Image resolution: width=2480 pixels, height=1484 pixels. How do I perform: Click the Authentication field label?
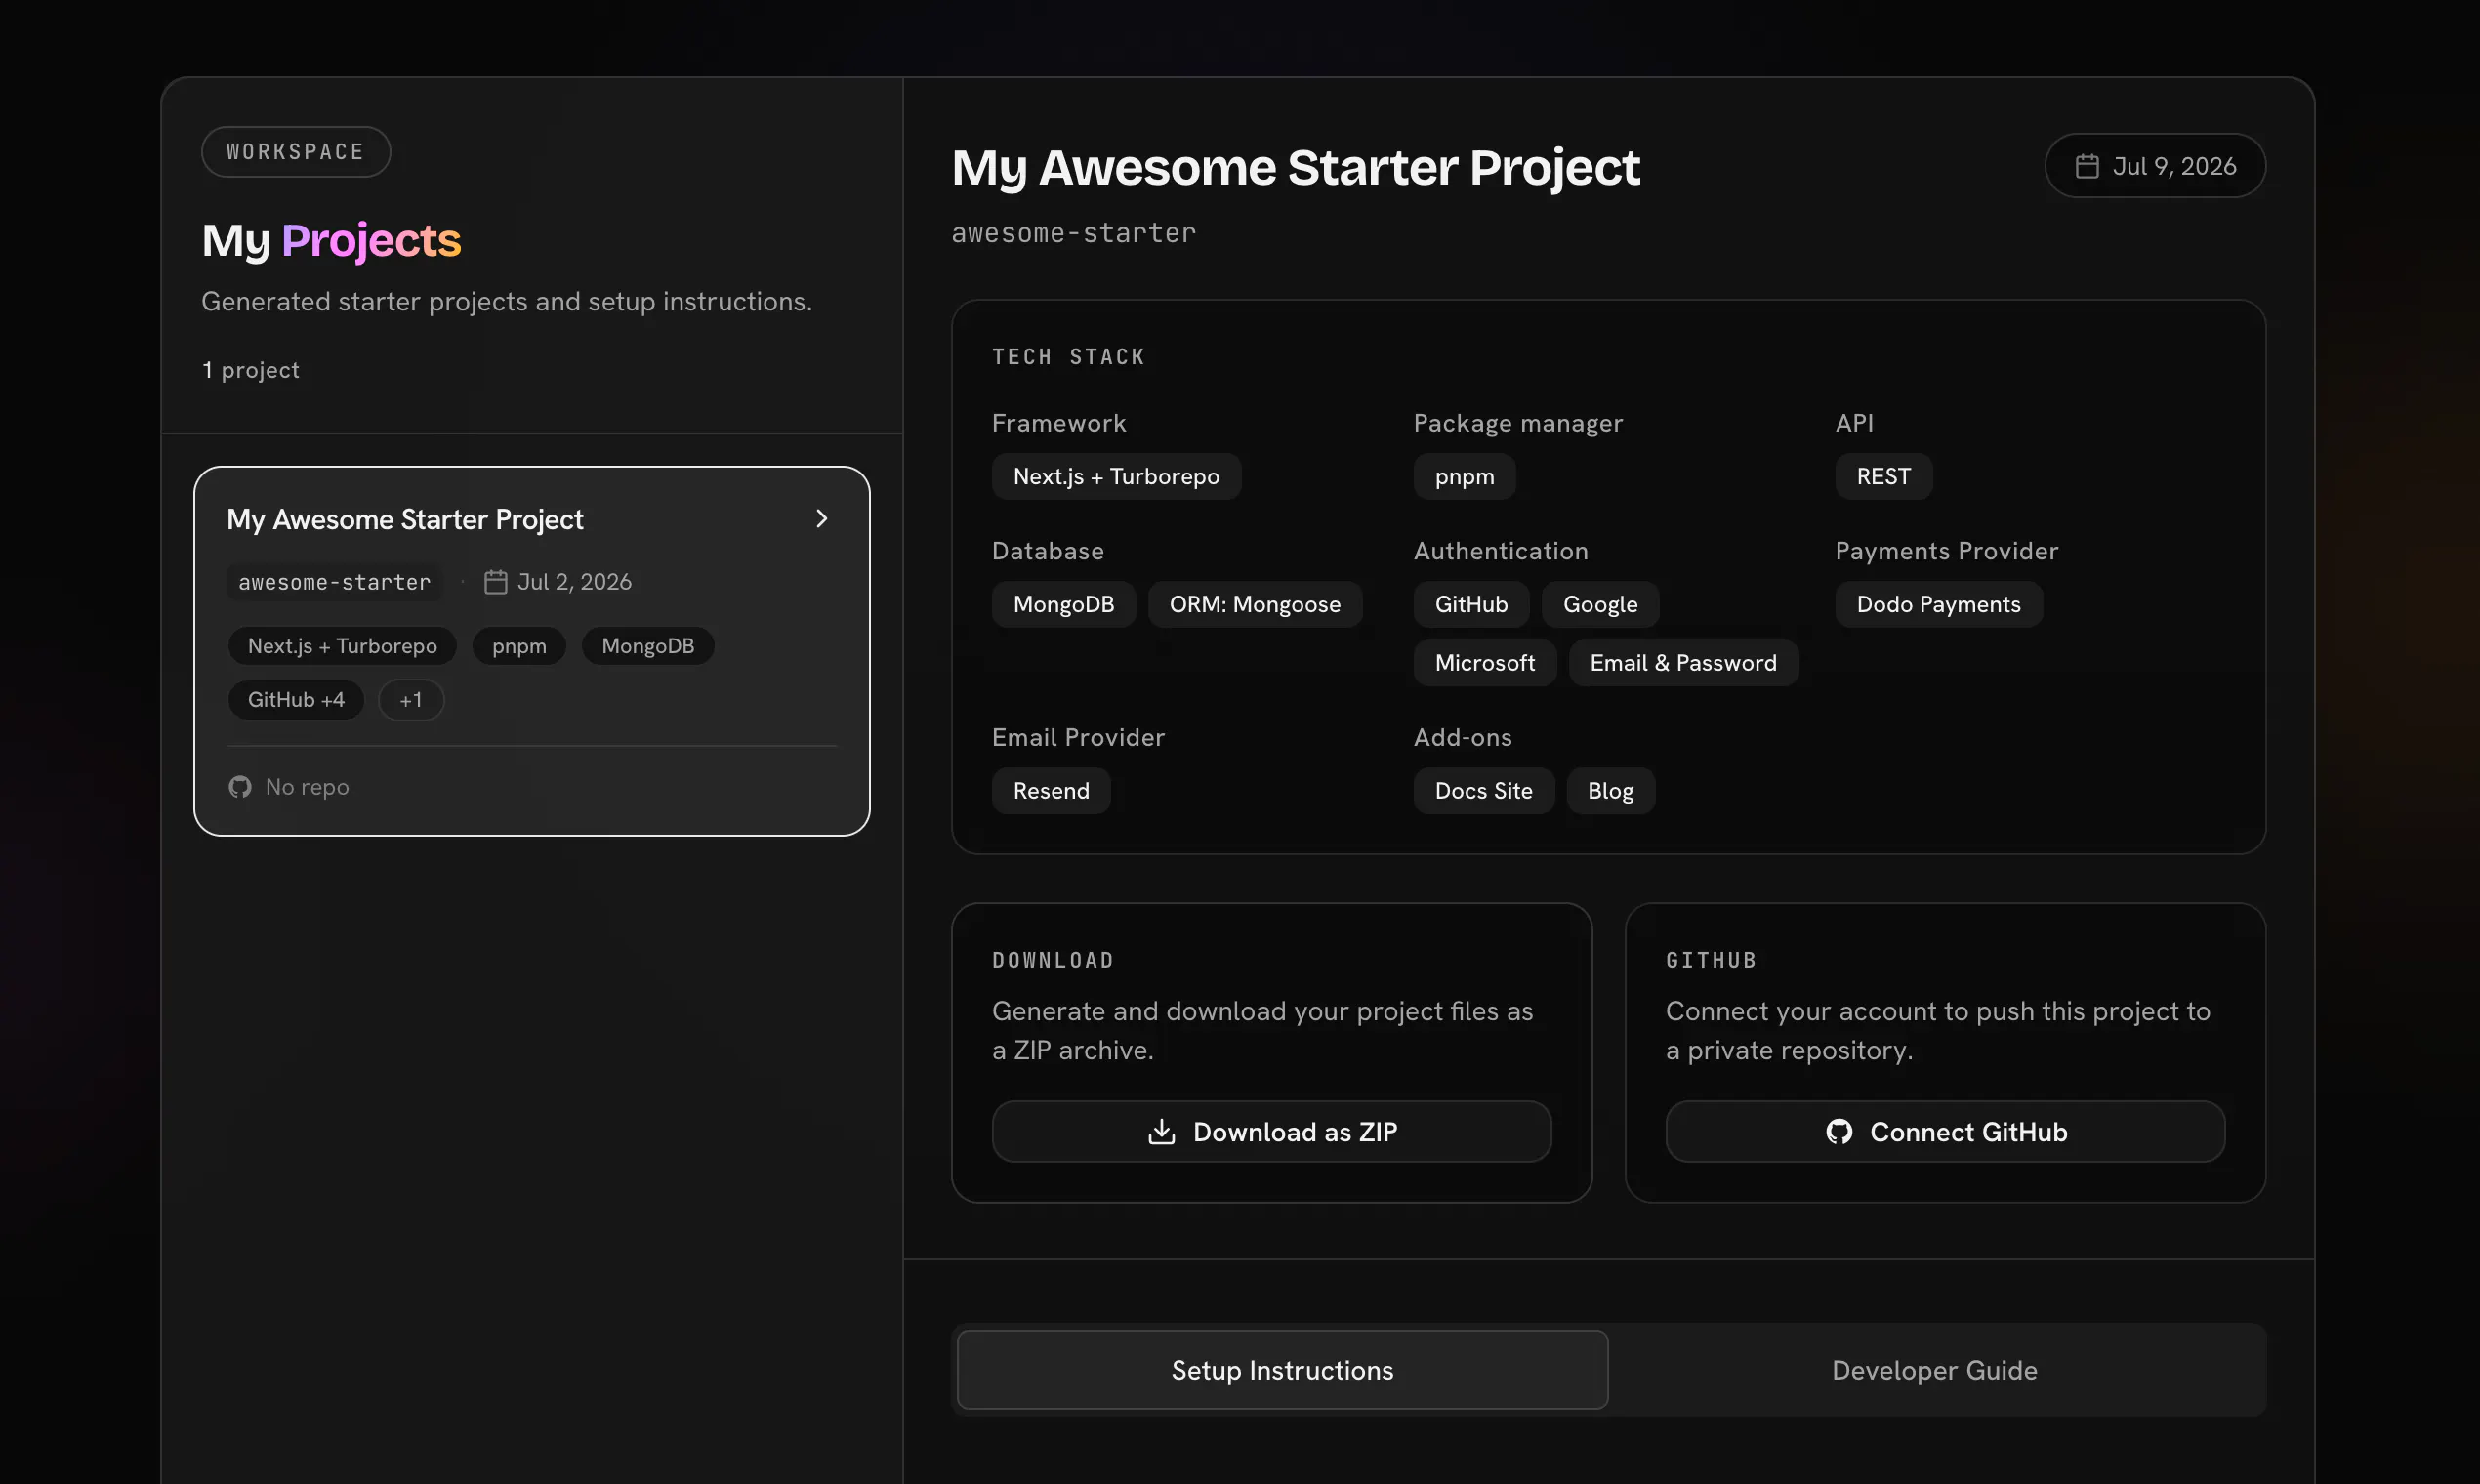point(1500,551)
